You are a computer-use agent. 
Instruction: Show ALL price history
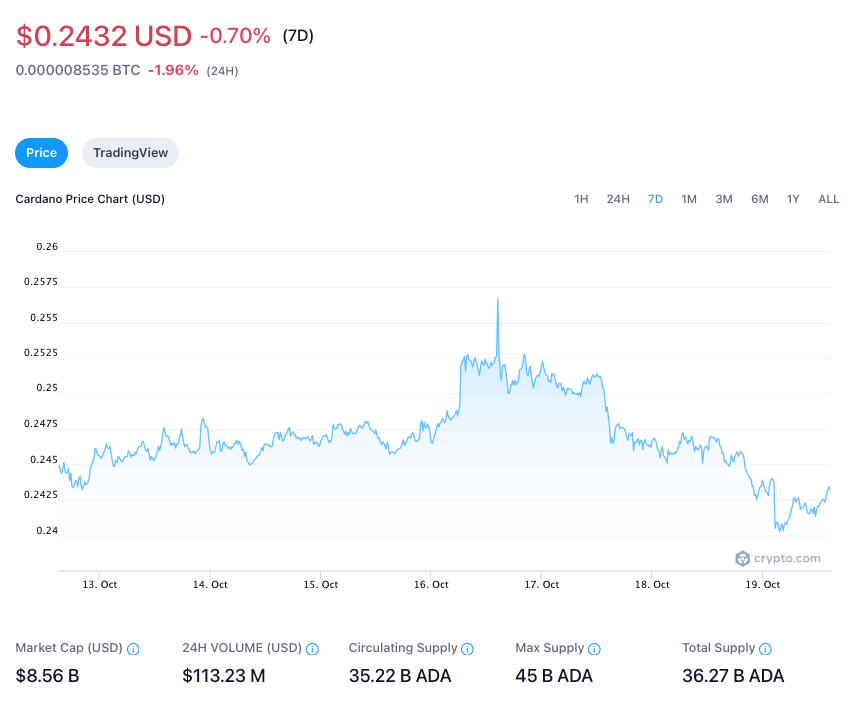tap(829, 199)
